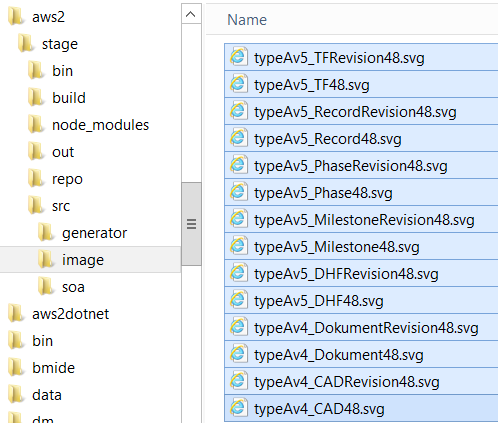
Task: Select the file icon for typeAv5_Phase48.svg
Action: [x=239, y=192]
